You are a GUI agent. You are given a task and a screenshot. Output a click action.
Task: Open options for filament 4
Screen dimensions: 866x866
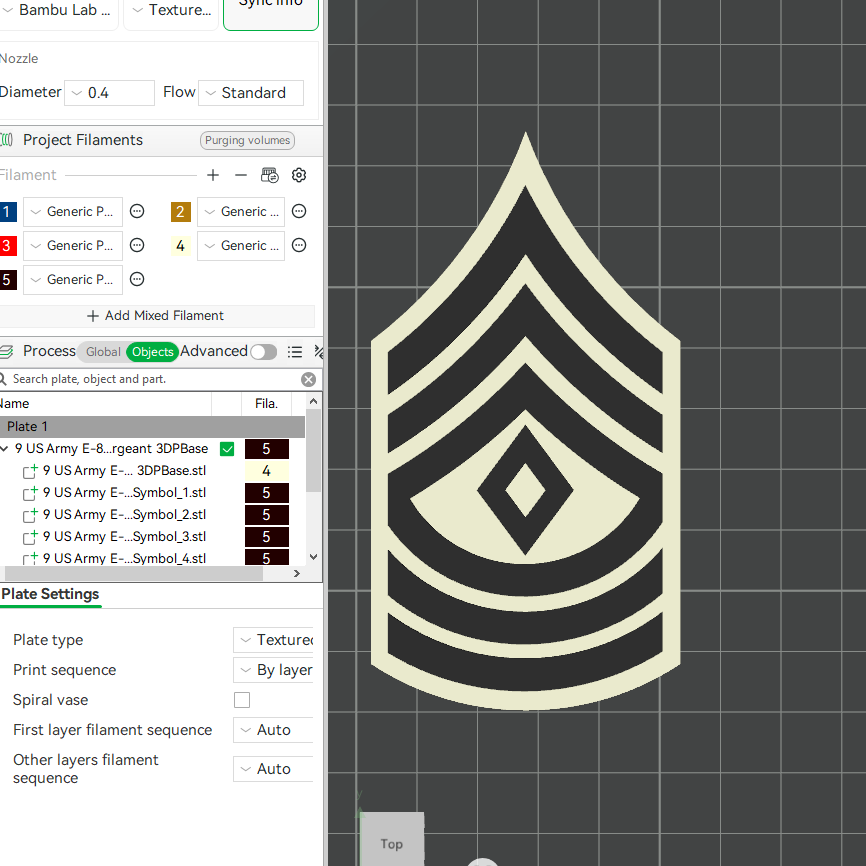299,245
